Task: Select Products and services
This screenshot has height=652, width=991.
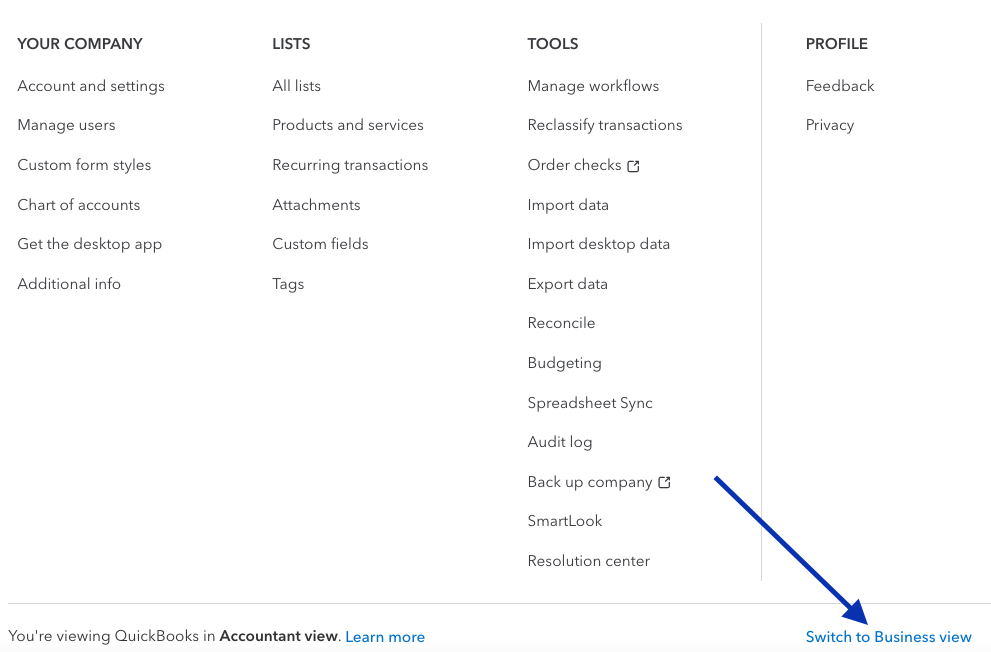Action: 348,125
